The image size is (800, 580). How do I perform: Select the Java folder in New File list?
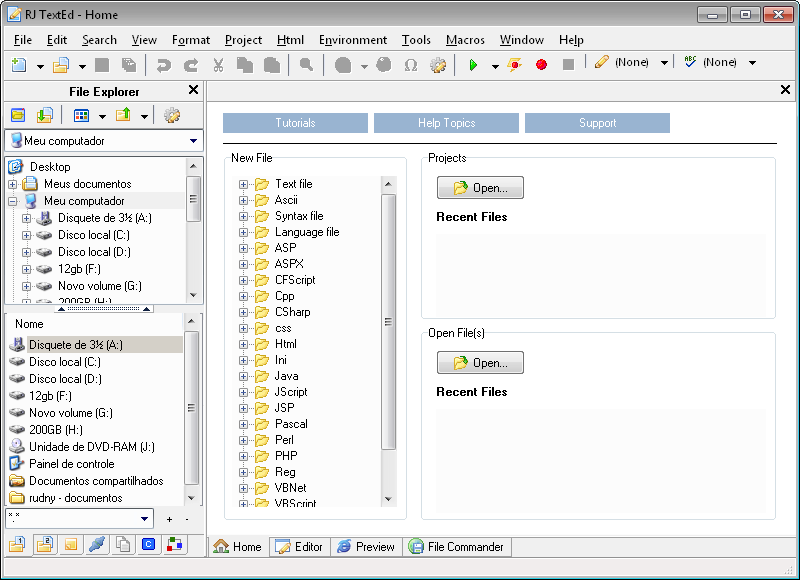pyautogui.click(x=286, y=376)
